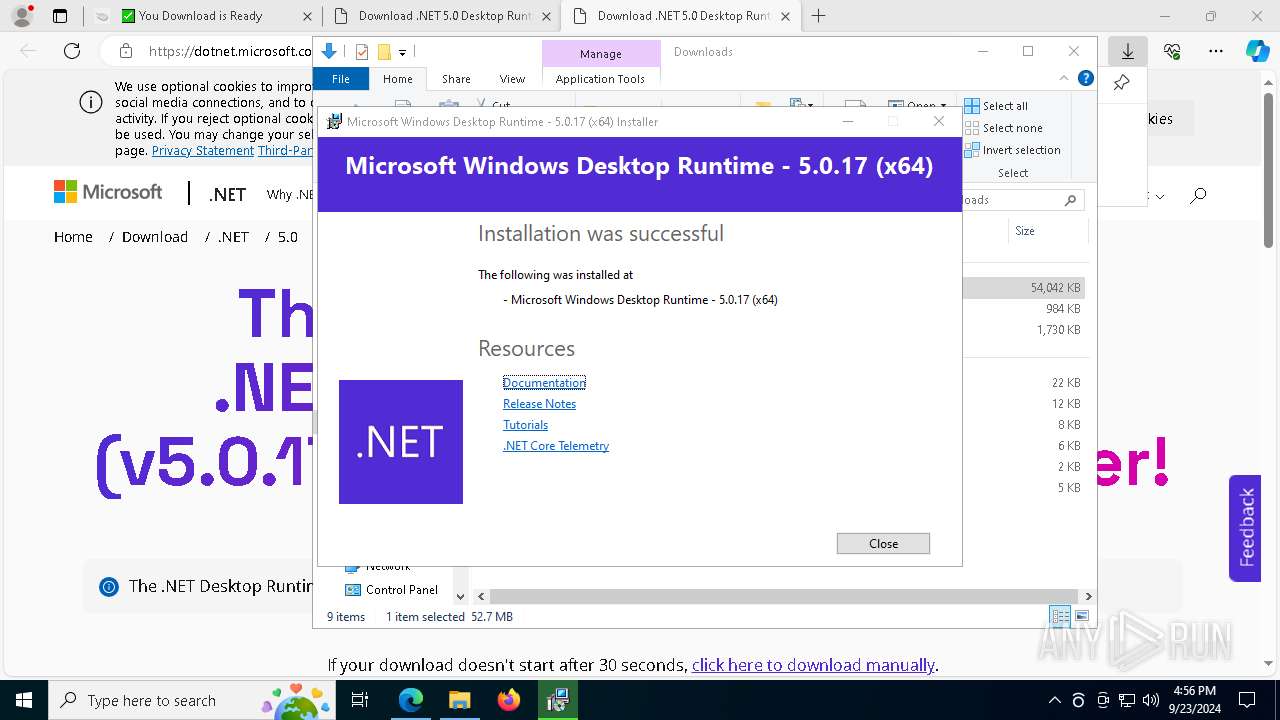
Task: Open Firefox from the taskbar
Action: coord(509,701)
